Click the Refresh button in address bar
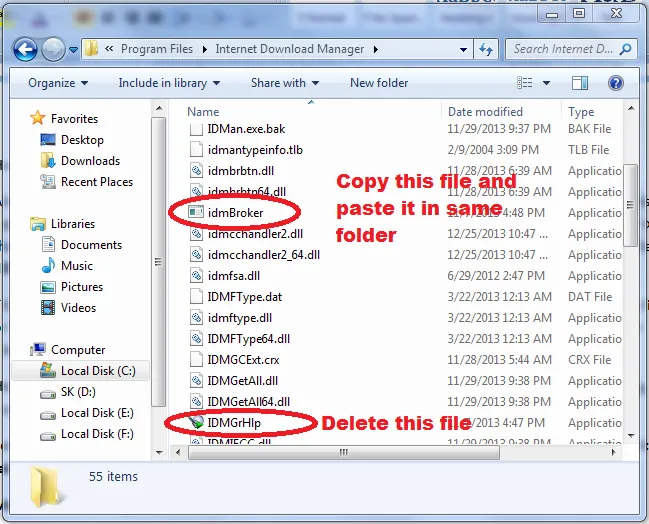The height and width of the screenshot is (524, 649). 486,49
